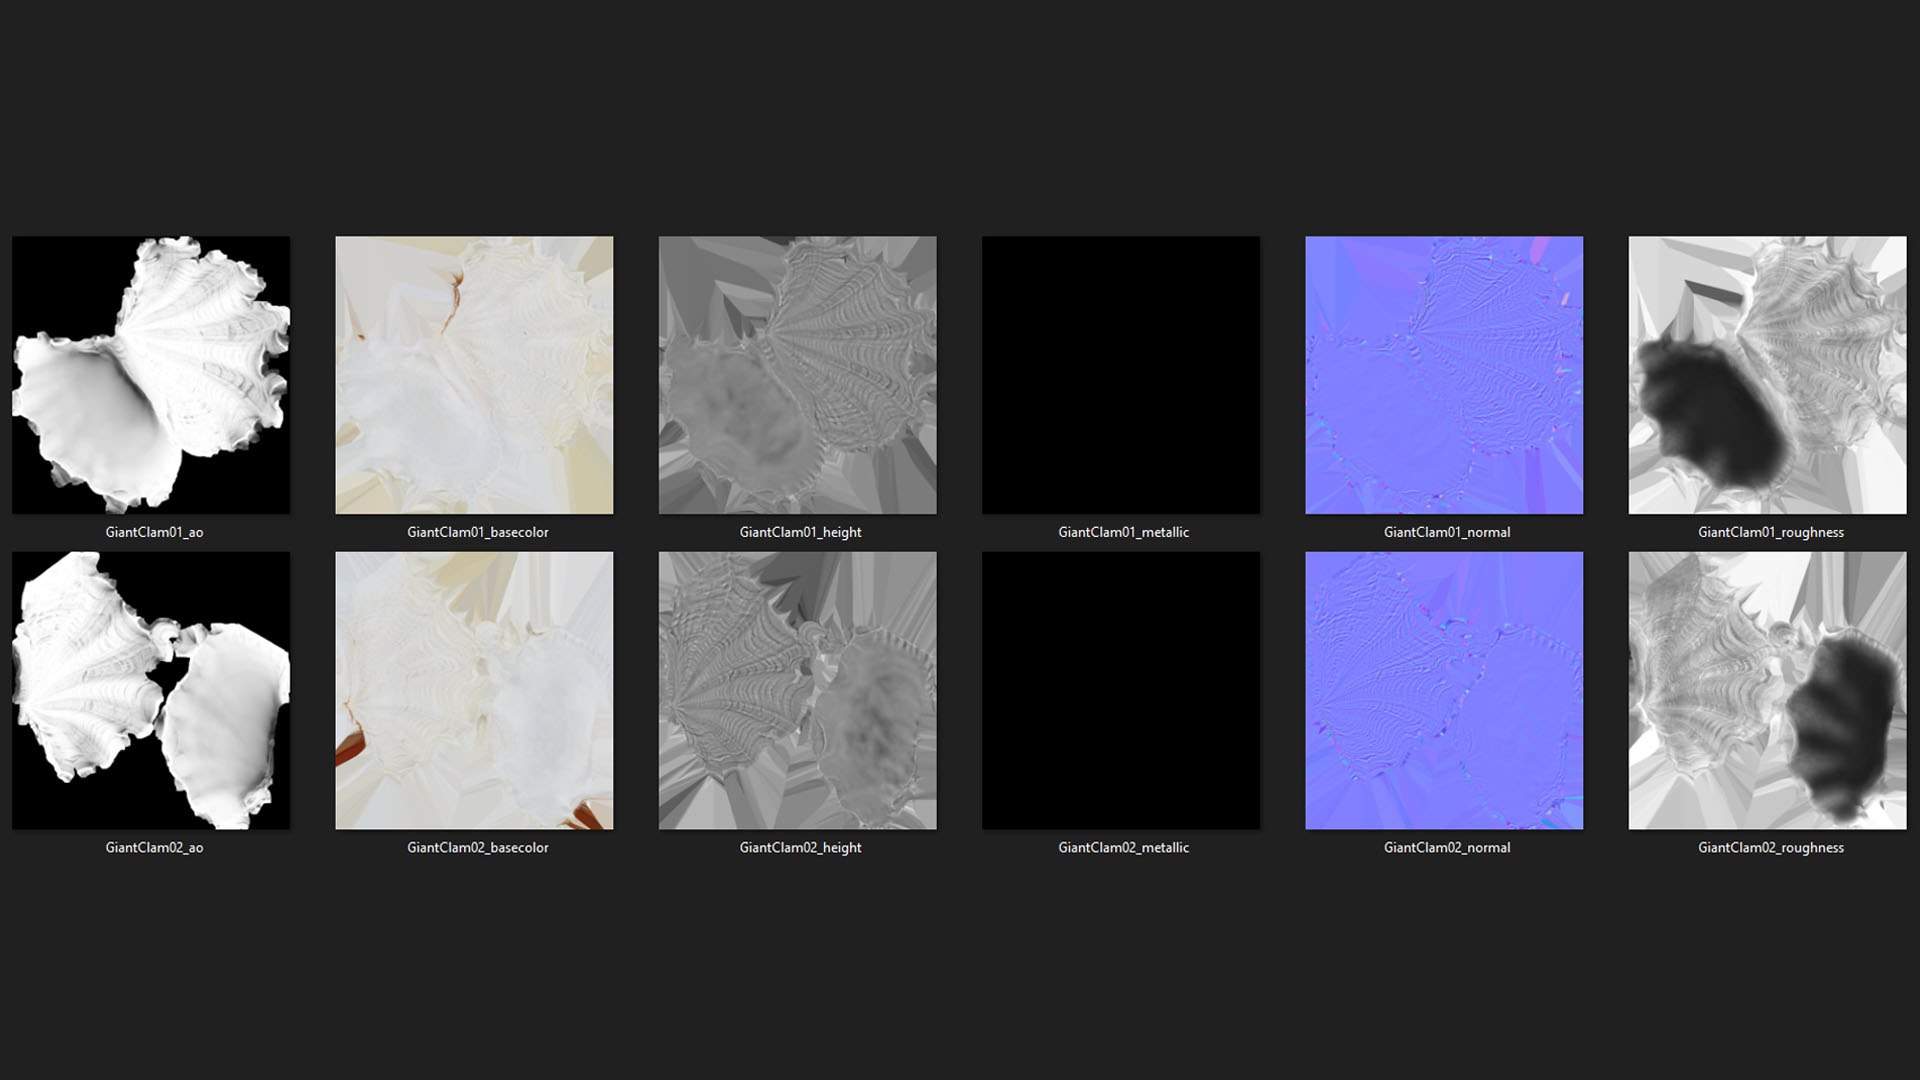Select the GiantClam02_height map thumbnail
Image resolution: width=1920 pixels, height=1080 pixels.
tap(797, 690)
